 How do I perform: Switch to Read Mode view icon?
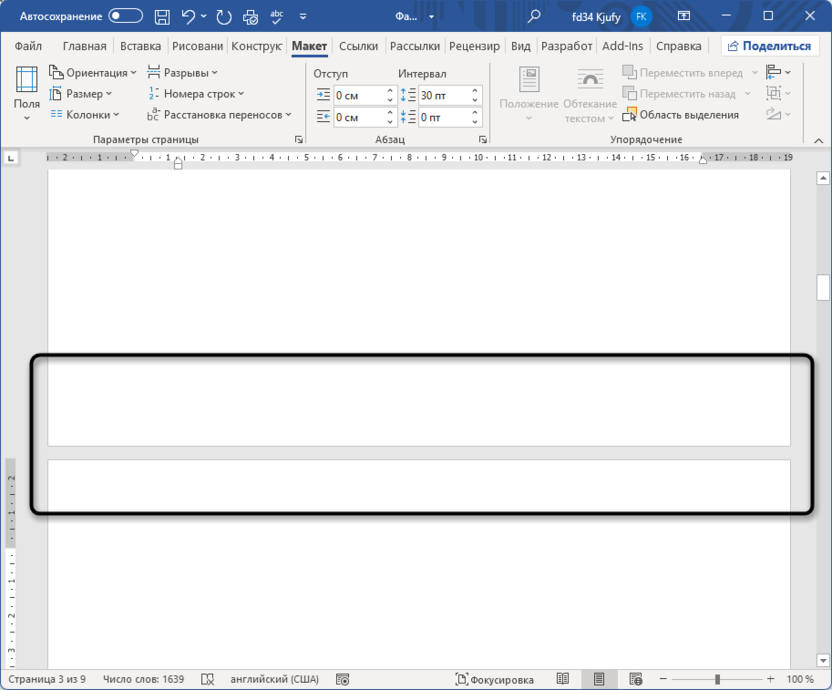pyautogui.click(x=562, y=679)
